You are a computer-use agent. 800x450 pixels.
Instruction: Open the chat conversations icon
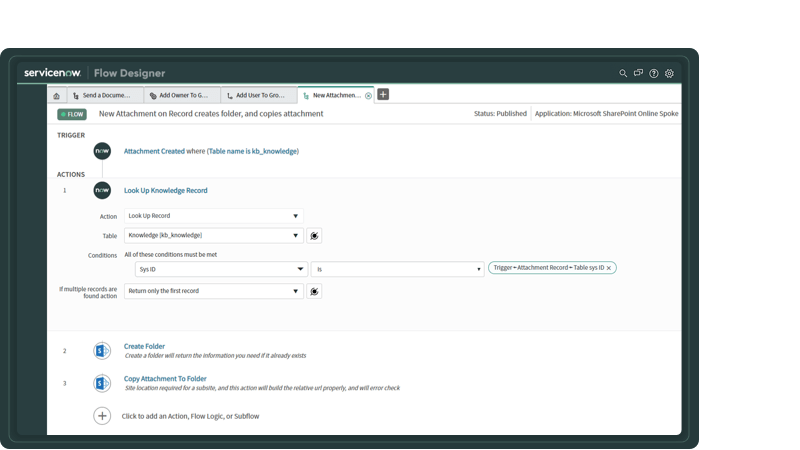coord(638,73)
